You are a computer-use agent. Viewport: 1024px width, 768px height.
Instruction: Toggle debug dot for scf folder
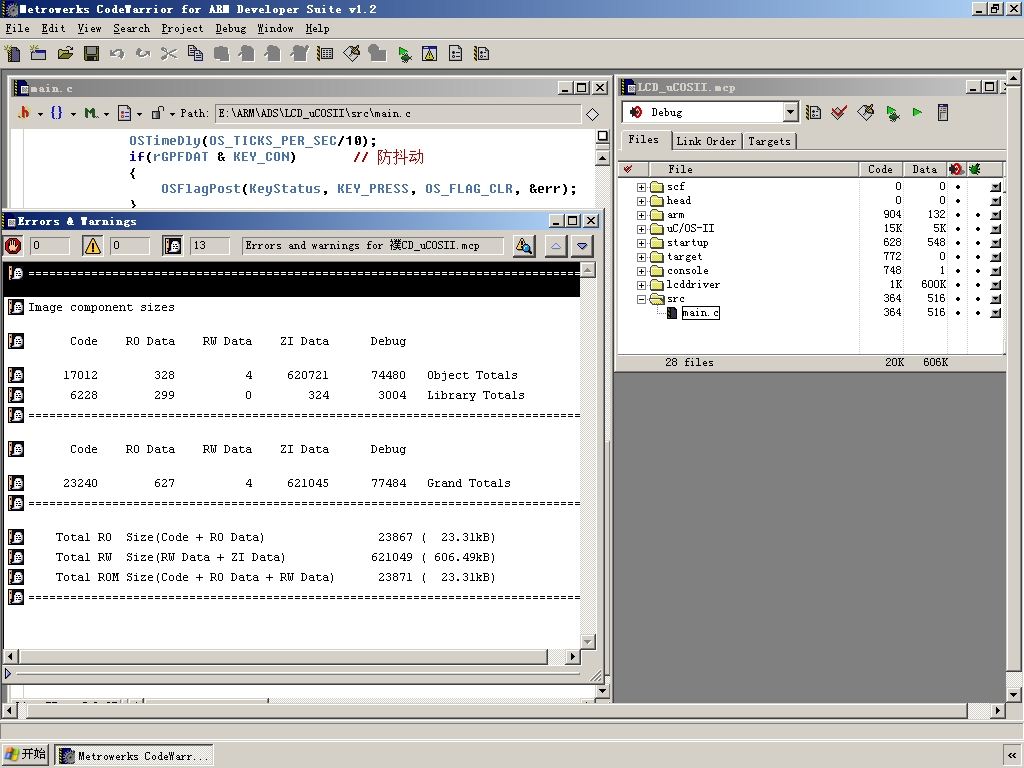click(957, 187)
